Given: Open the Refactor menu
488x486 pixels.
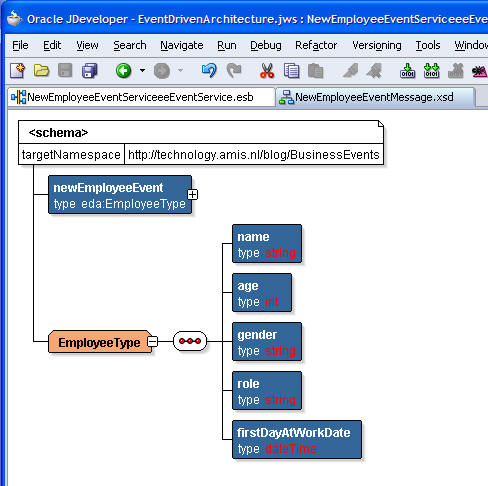Looking at the screenshot, I should pos(316,45).
